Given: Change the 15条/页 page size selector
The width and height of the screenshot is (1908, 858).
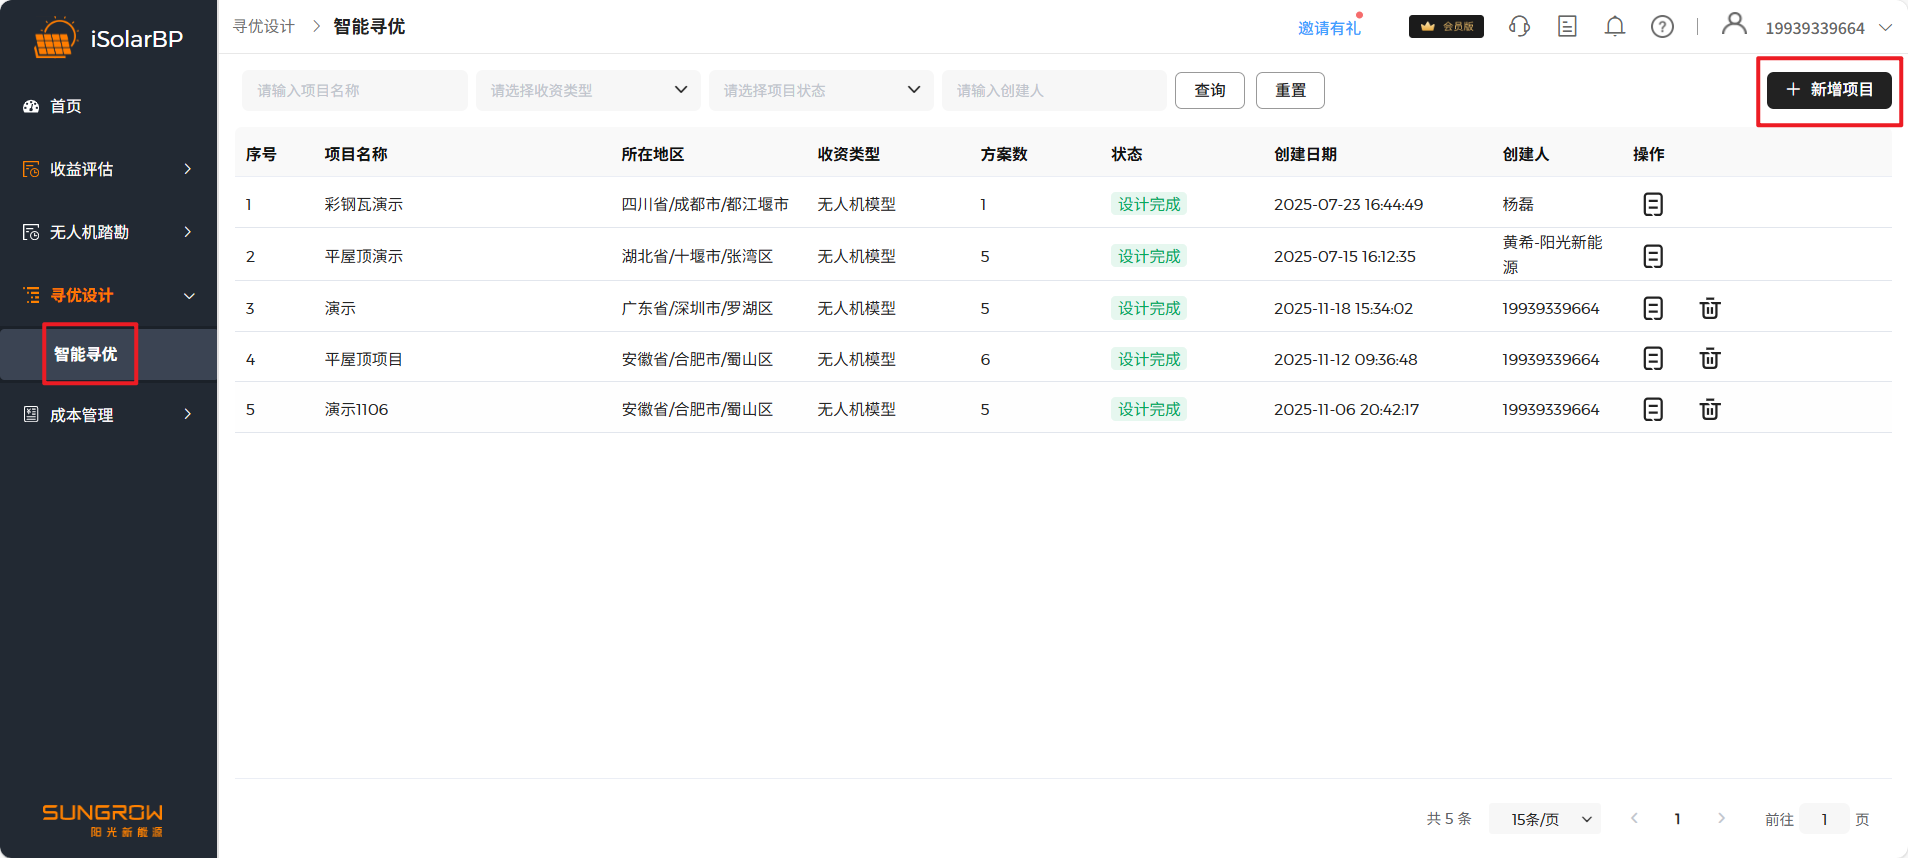Looking at the screenshot, I should (1545, 819).
